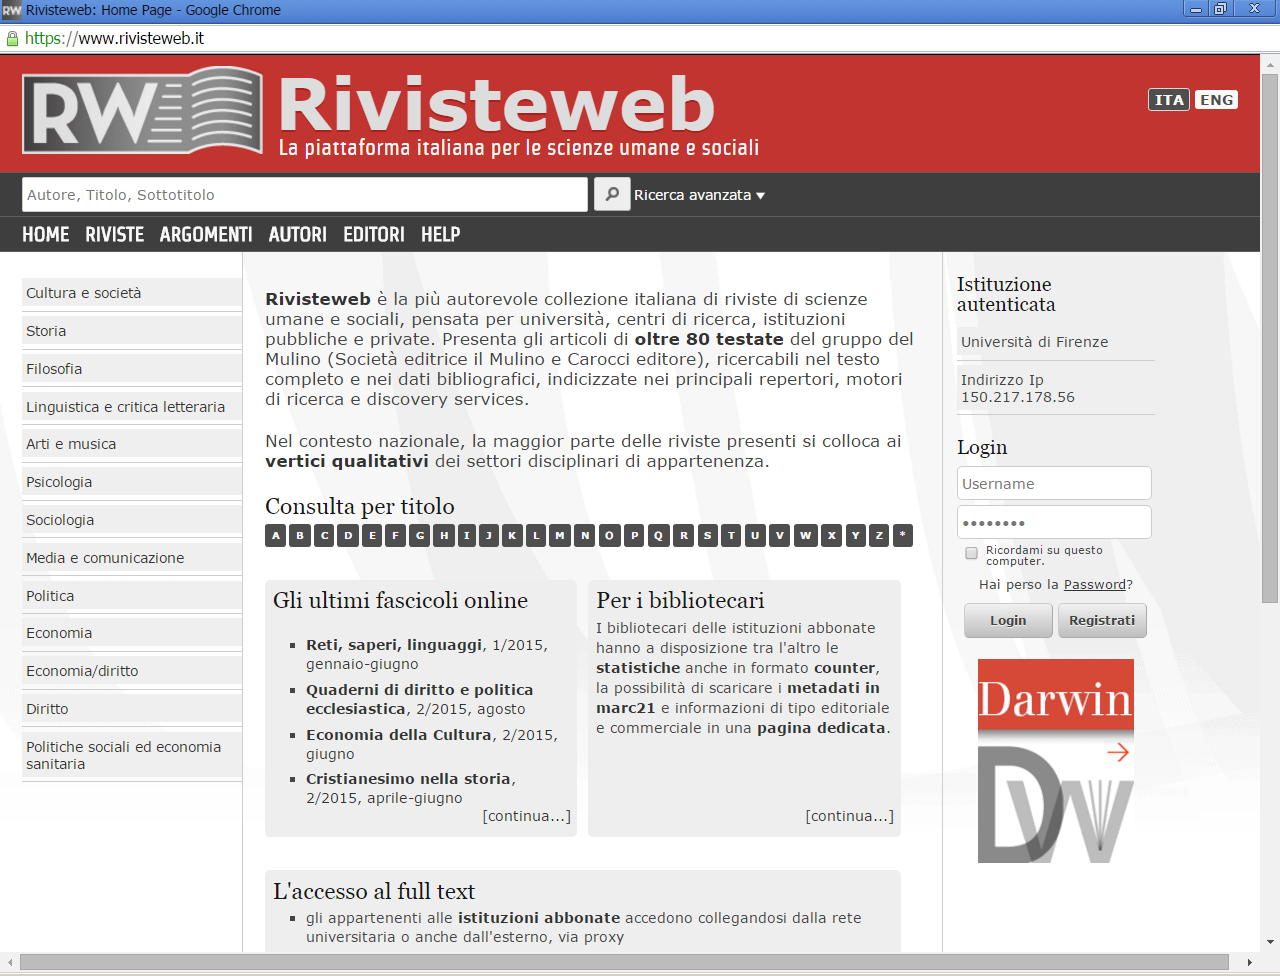Click the Darwin banner arrow
The height and width of the screenshot is (976, 1280).
coord(1118,752)
